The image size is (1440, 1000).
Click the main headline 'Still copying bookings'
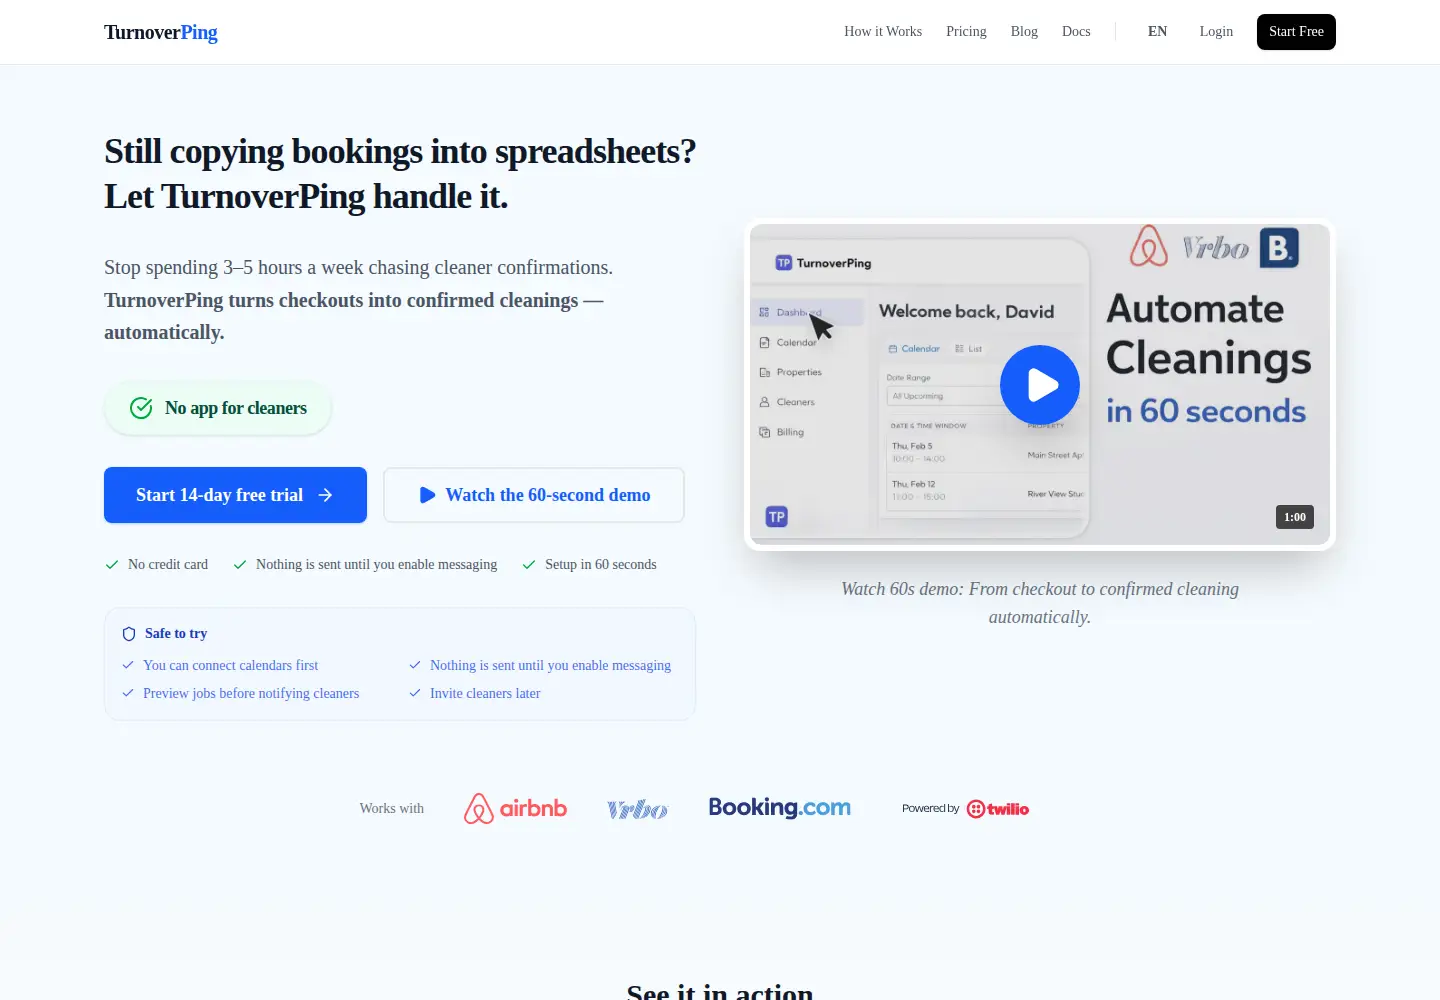(x=400, y=174)
